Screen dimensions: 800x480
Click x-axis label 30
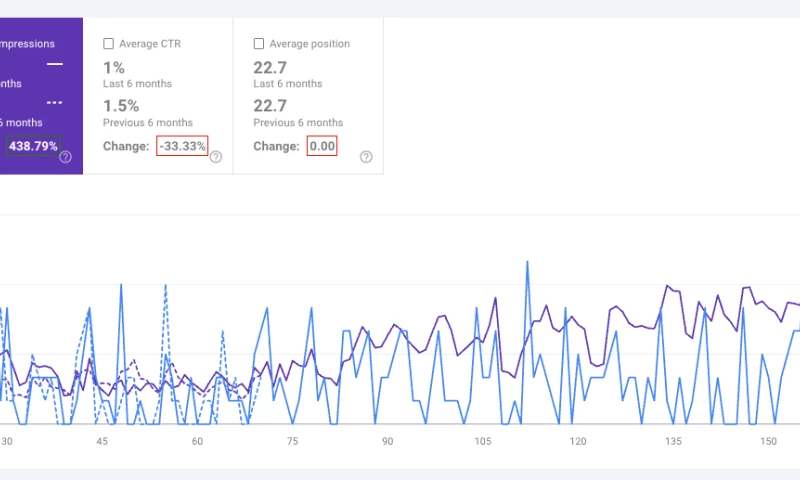click(x=7, y=441)
